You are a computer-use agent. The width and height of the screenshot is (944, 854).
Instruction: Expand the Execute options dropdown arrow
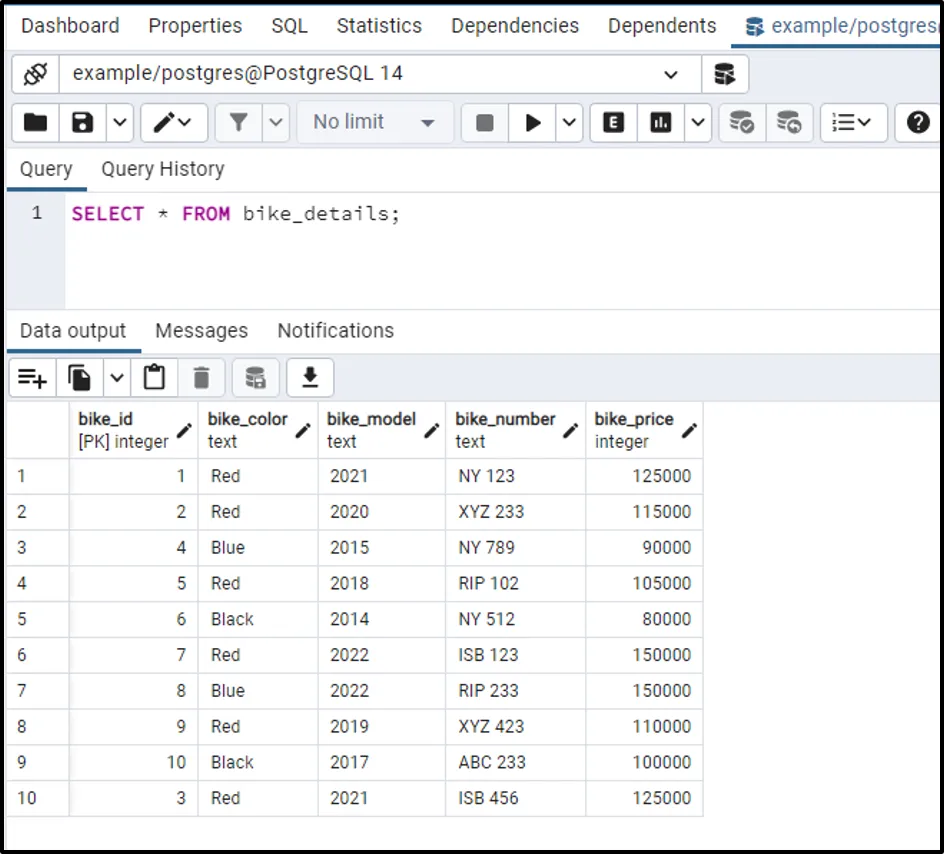tap(569, 122)
